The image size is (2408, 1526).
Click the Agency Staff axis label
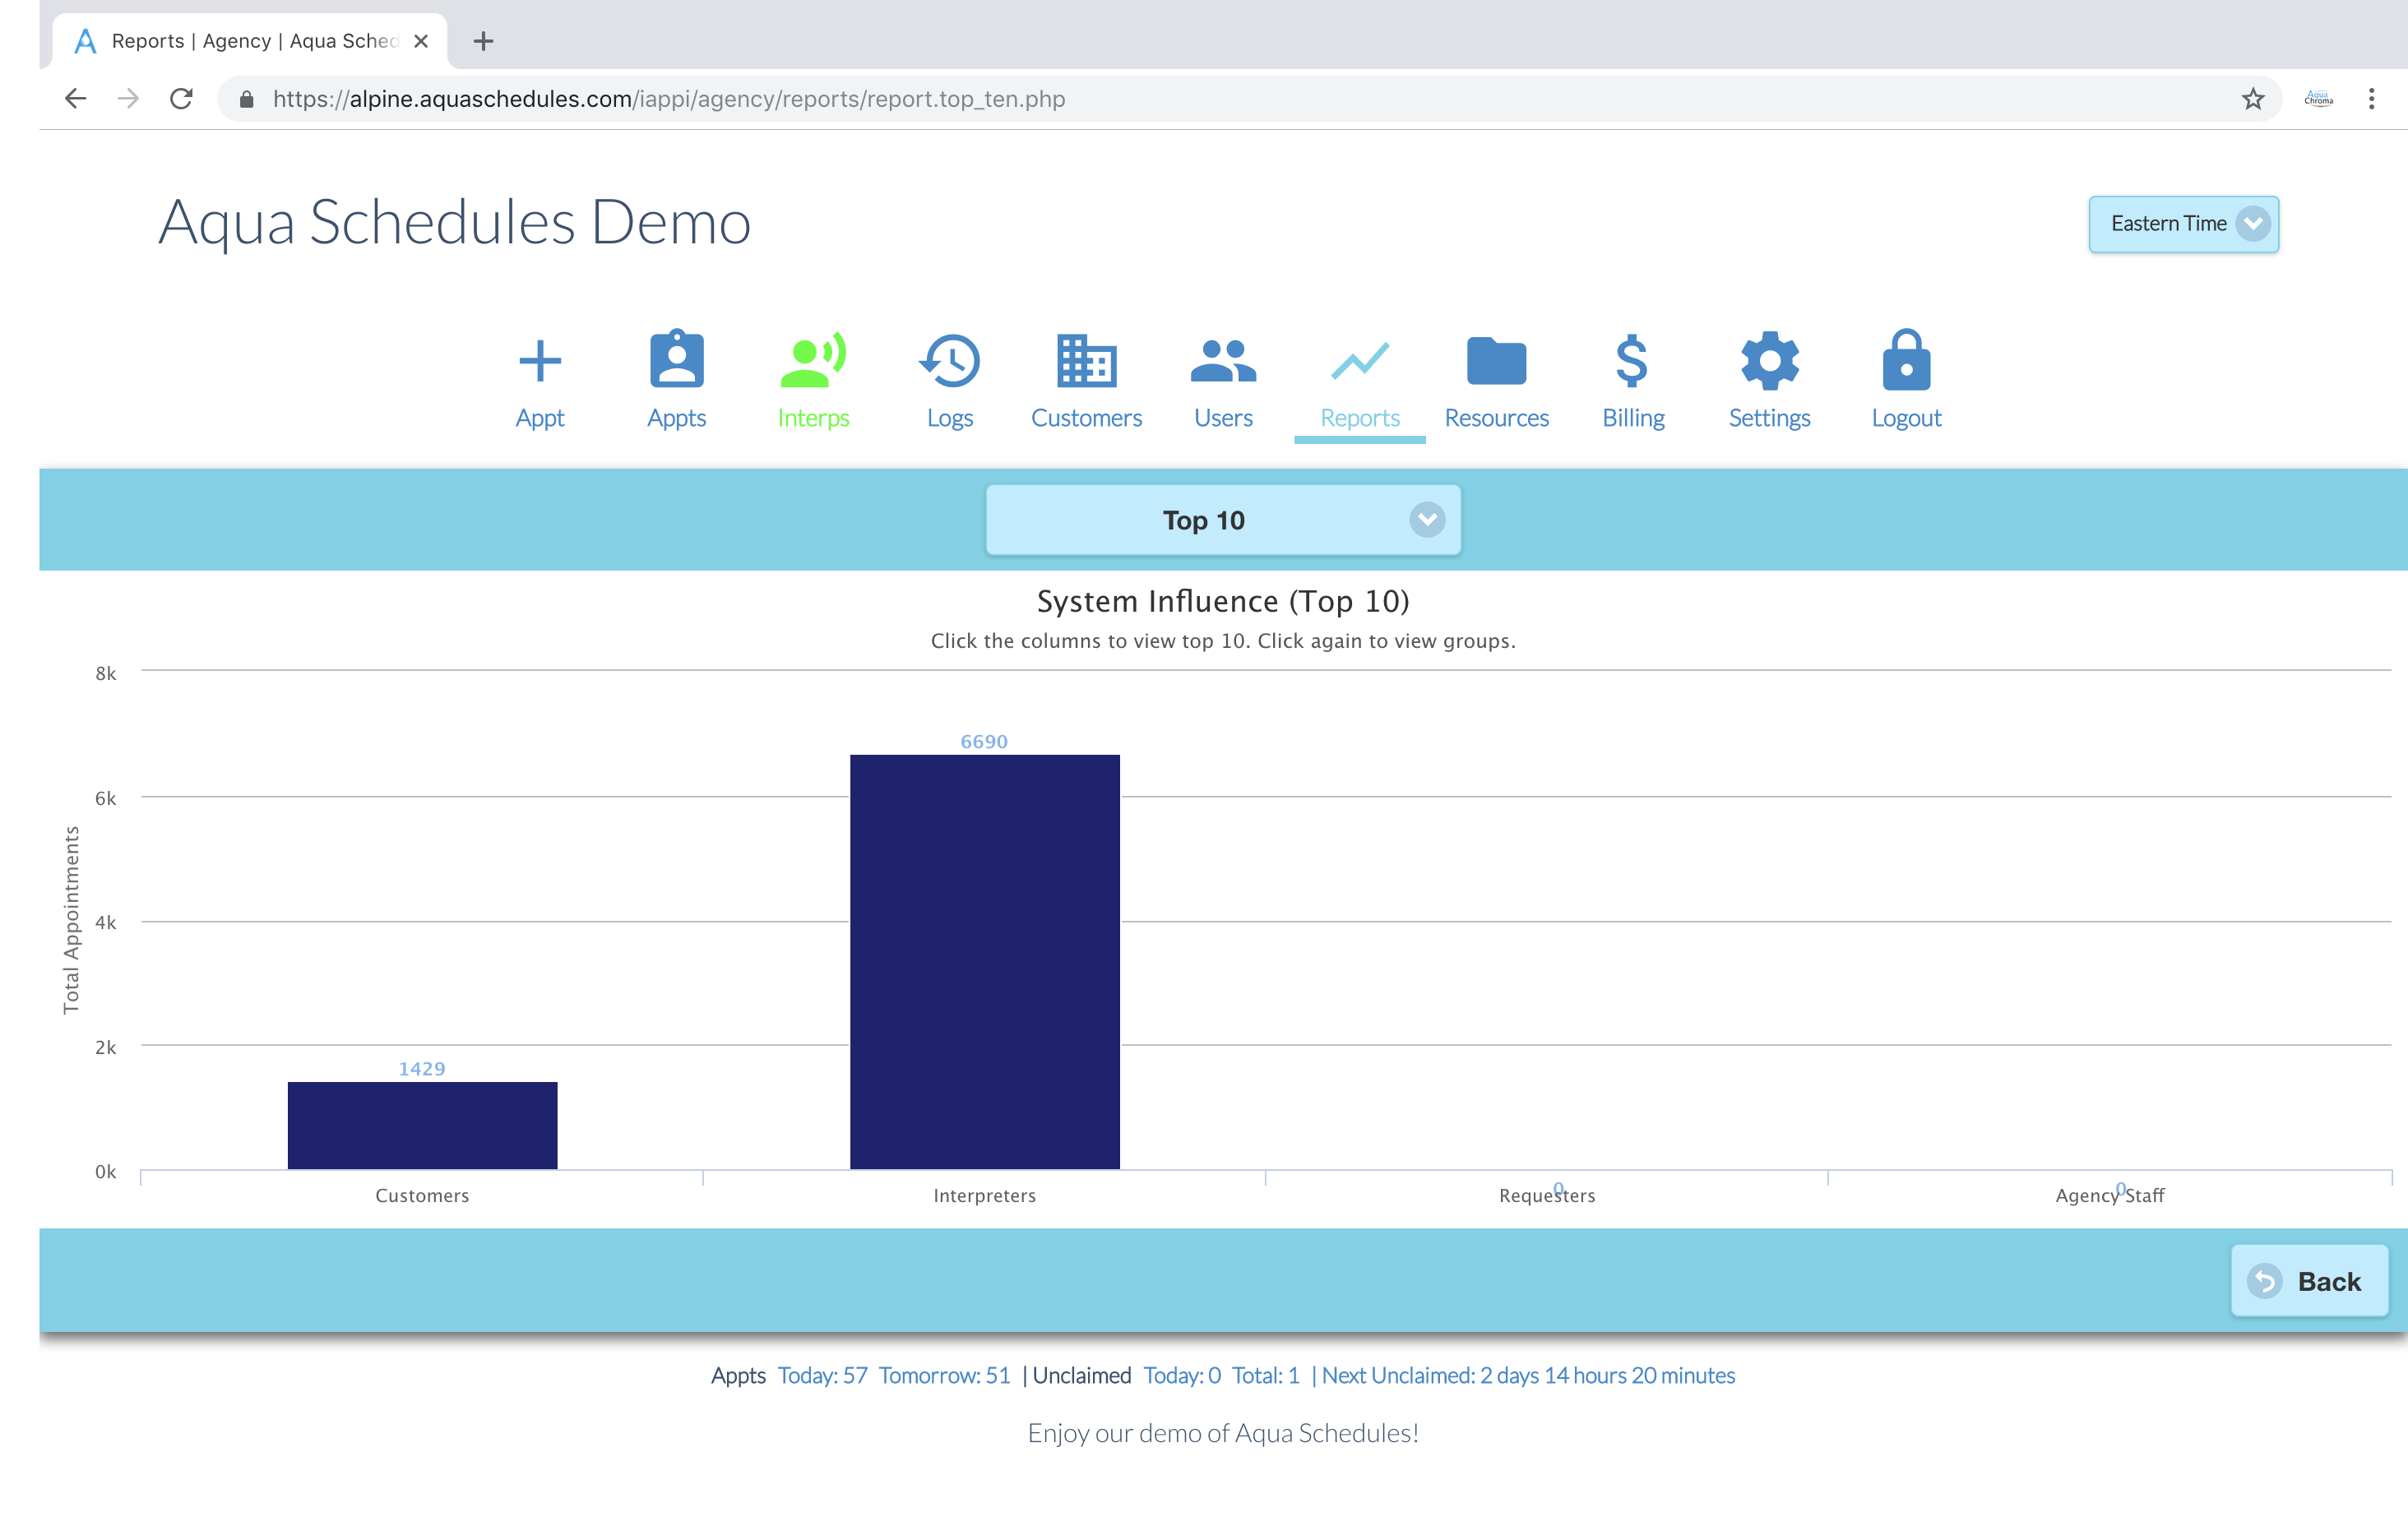[2109, 1195]
